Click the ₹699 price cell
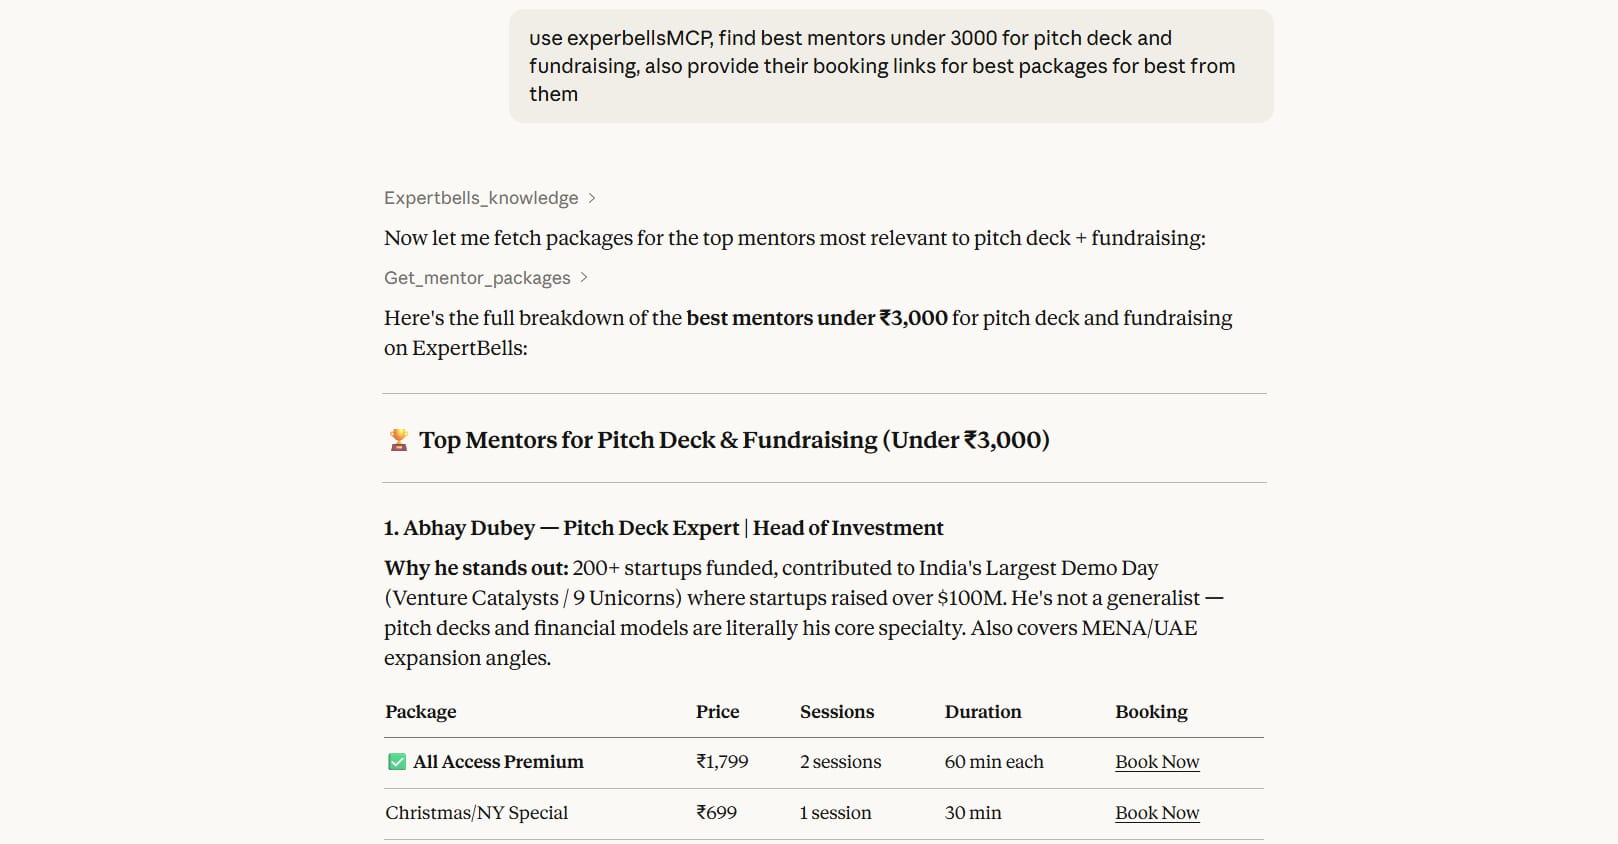This screenshot has width=1618, height=844. click(716, 813)
